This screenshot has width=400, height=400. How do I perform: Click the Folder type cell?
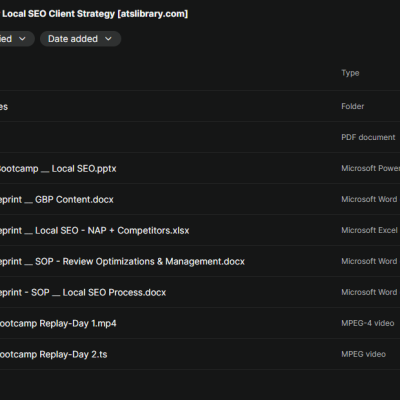coord(352,106)
